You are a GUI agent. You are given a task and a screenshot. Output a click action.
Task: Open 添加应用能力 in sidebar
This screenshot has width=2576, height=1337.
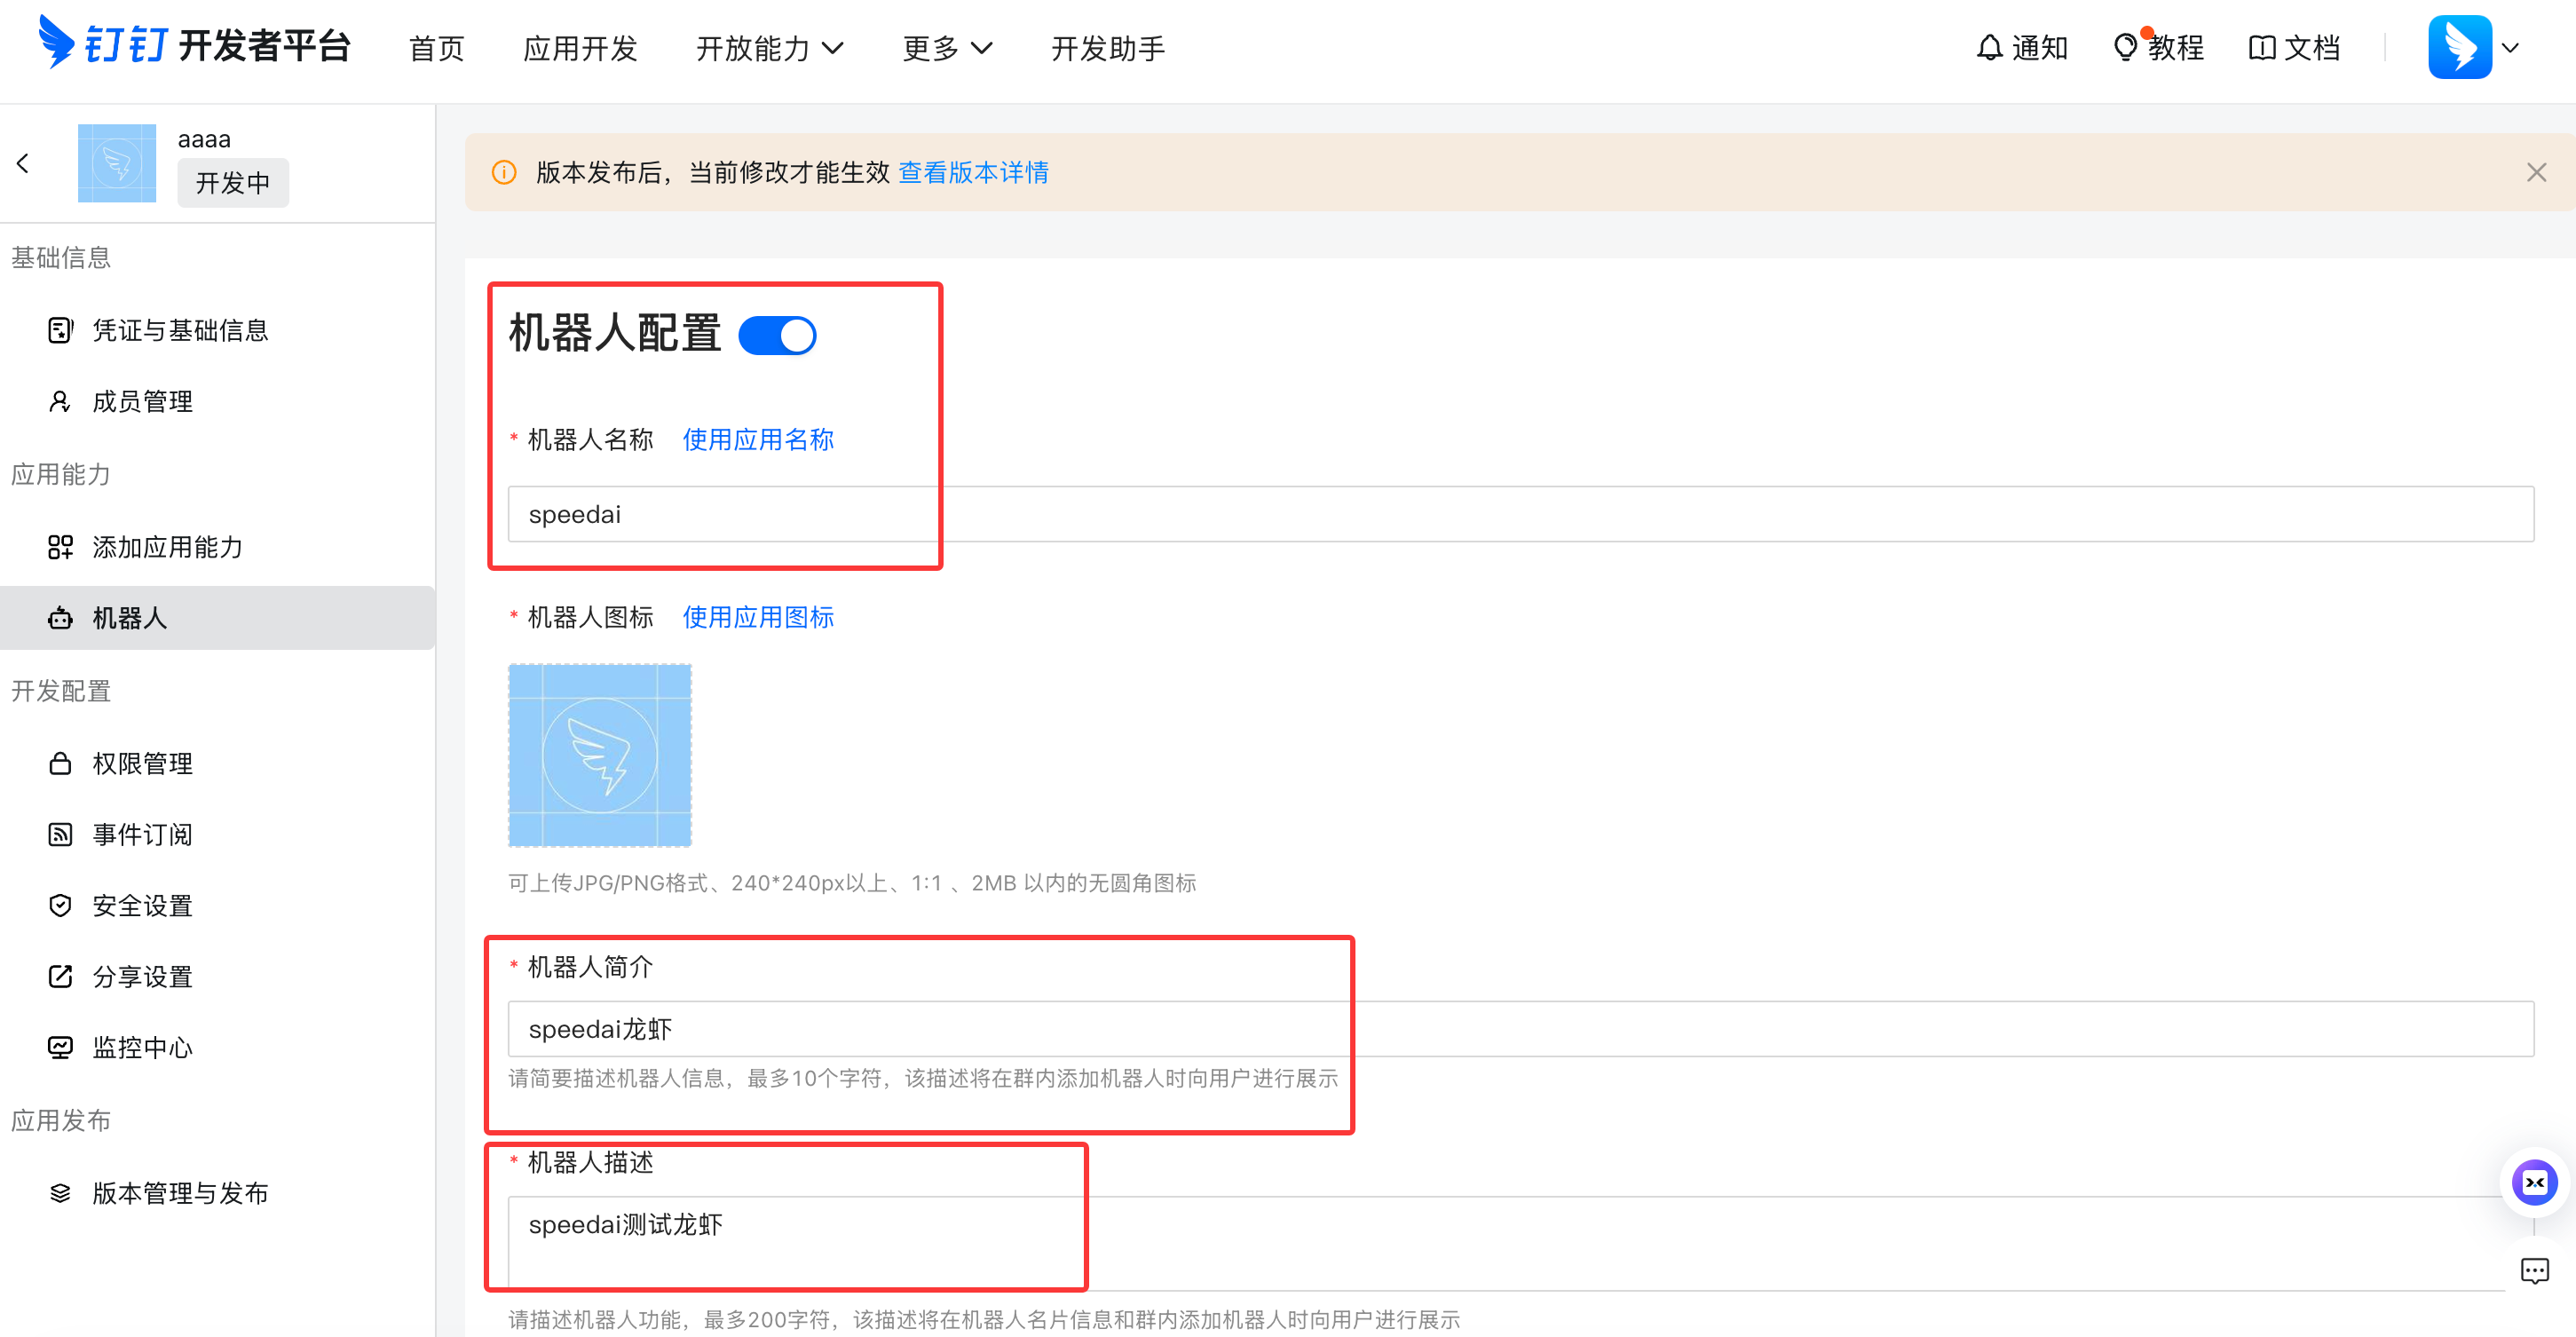point(217,547)
